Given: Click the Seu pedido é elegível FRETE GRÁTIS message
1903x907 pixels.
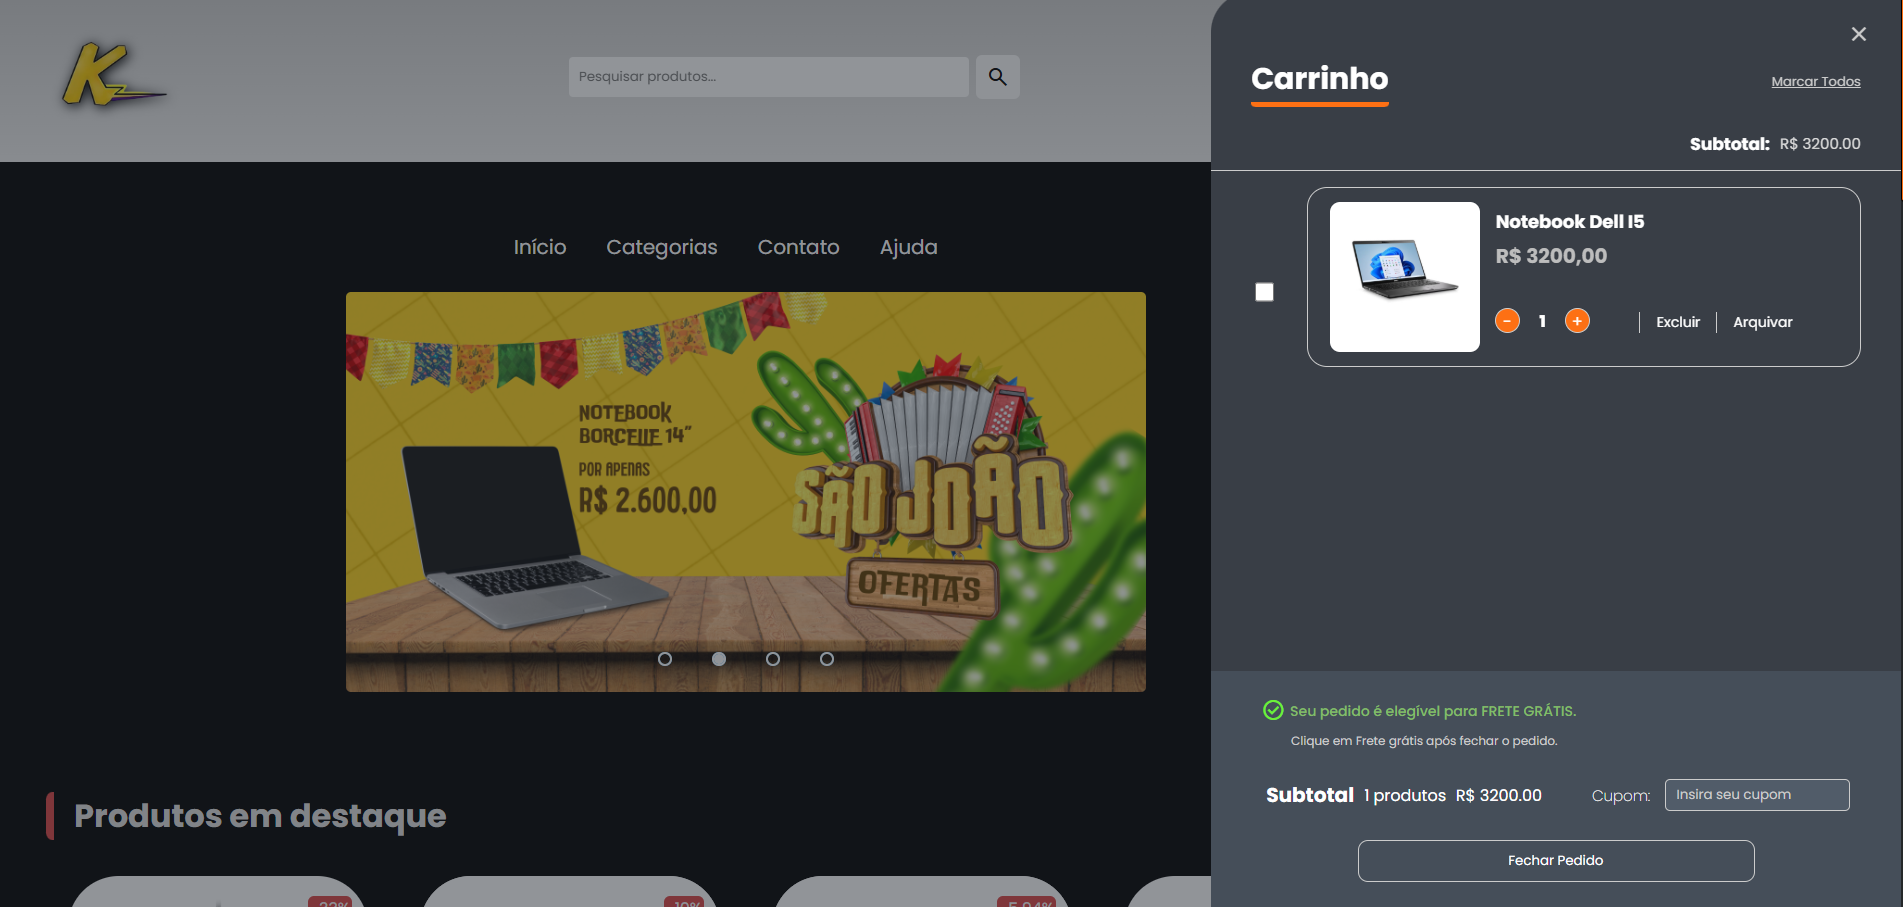Looking at the screenshot, I should click(x=1432, y=711).
